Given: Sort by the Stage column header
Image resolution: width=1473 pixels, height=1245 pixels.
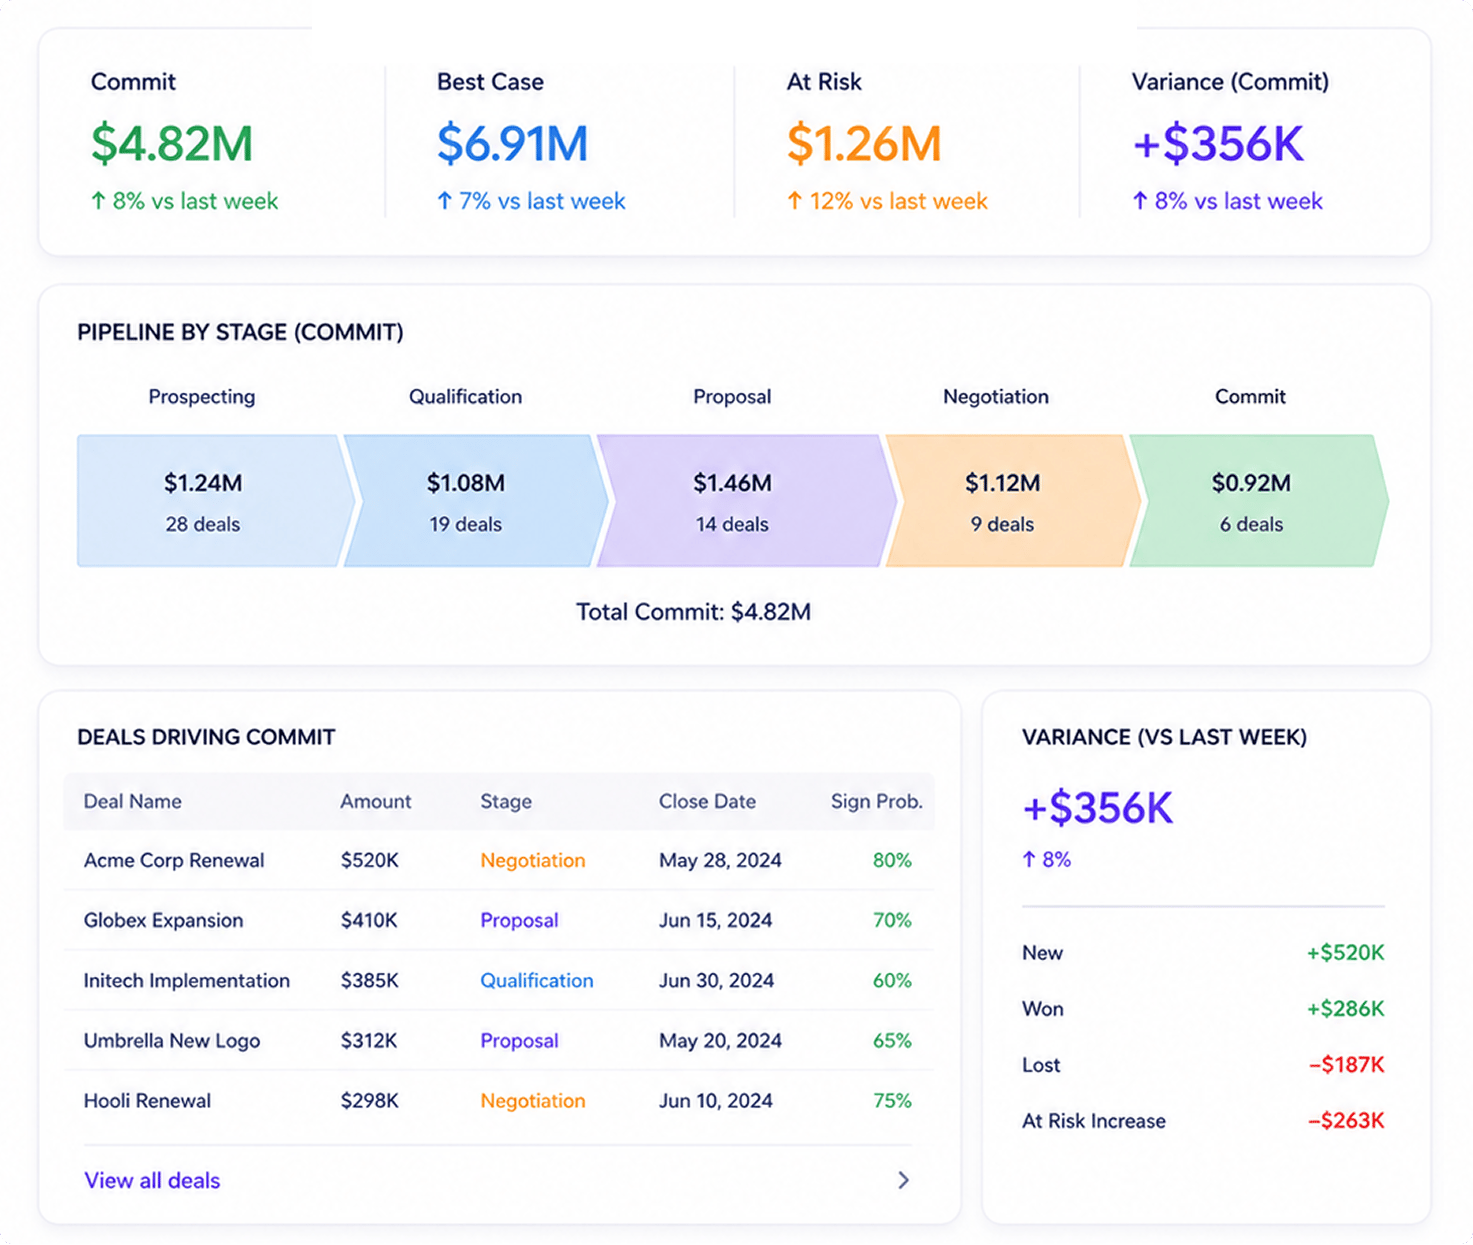Looking at the screenshot, I should click(506, 801).
